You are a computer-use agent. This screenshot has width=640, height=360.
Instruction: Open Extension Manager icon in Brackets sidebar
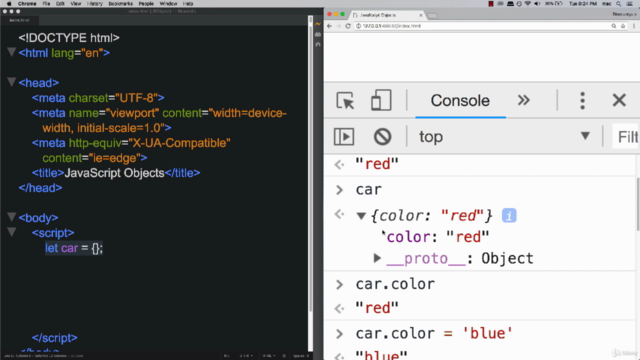(x=318, y=35)
